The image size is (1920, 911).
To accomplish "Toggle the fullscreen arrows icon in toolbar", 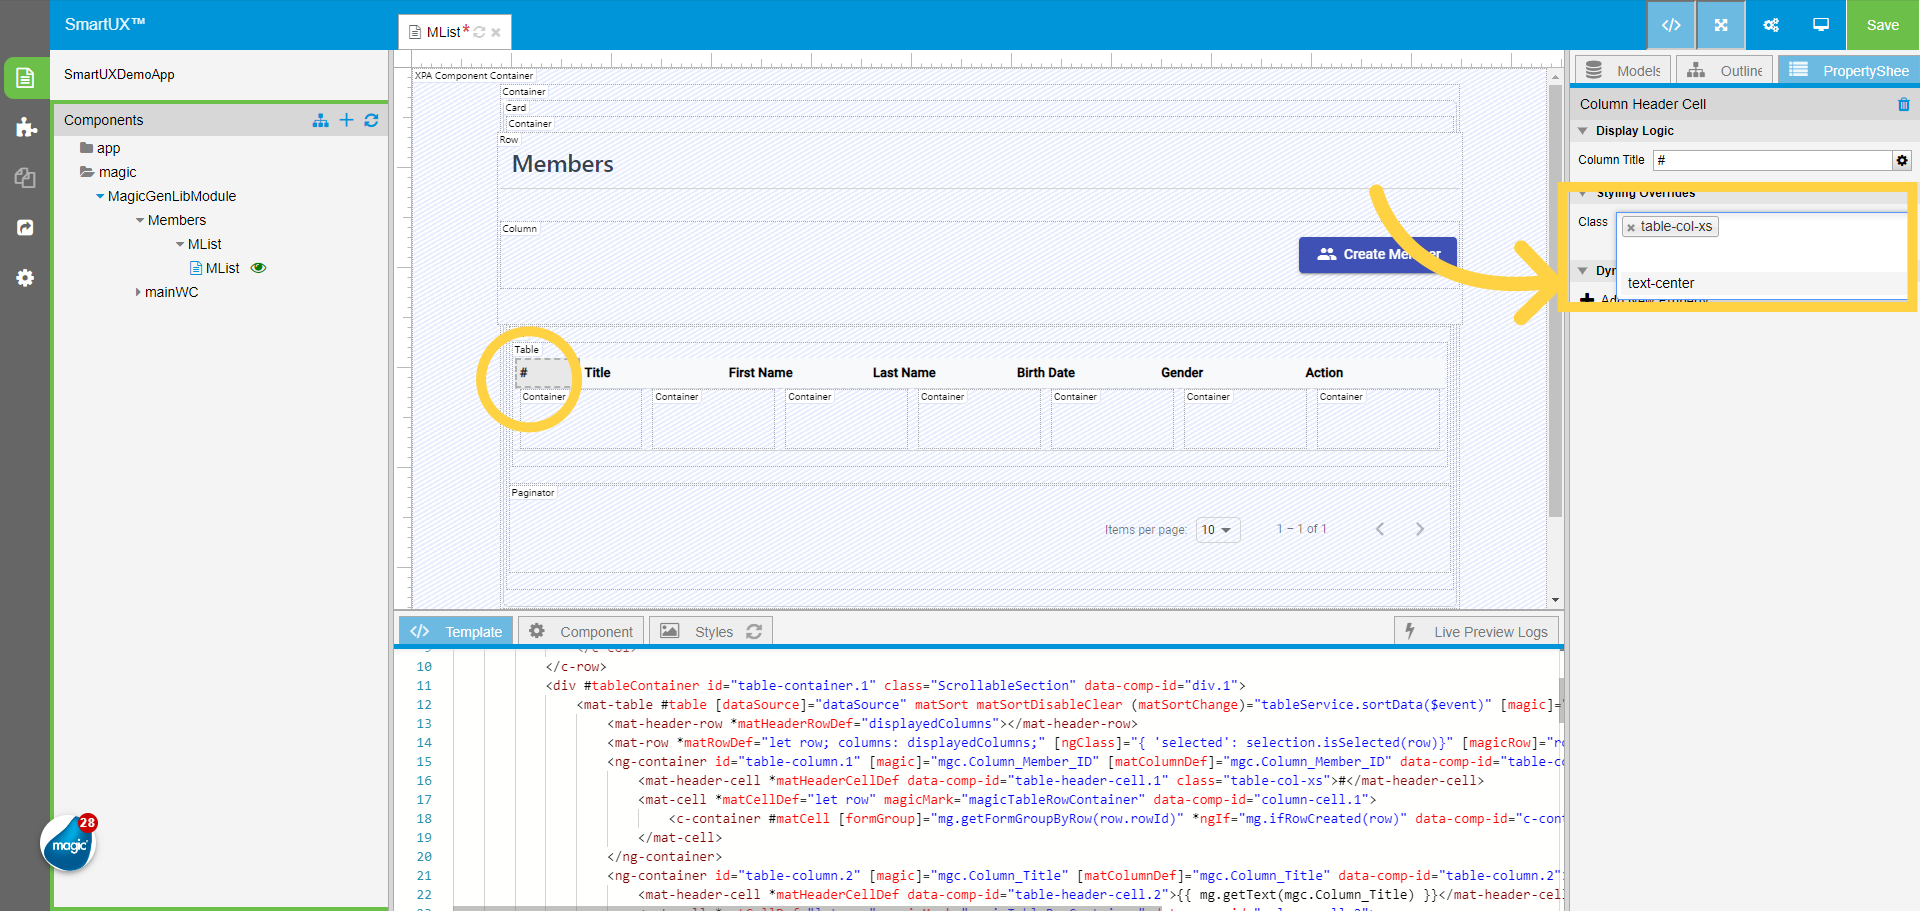I will point(1721,25).
